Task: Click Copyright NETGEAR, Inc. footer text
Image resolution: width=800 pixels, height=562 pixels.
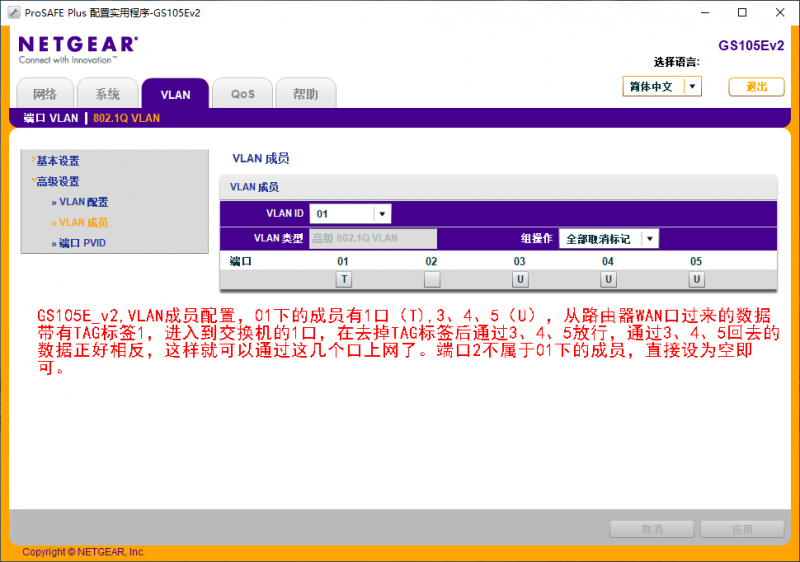Action: coord(84,552)
